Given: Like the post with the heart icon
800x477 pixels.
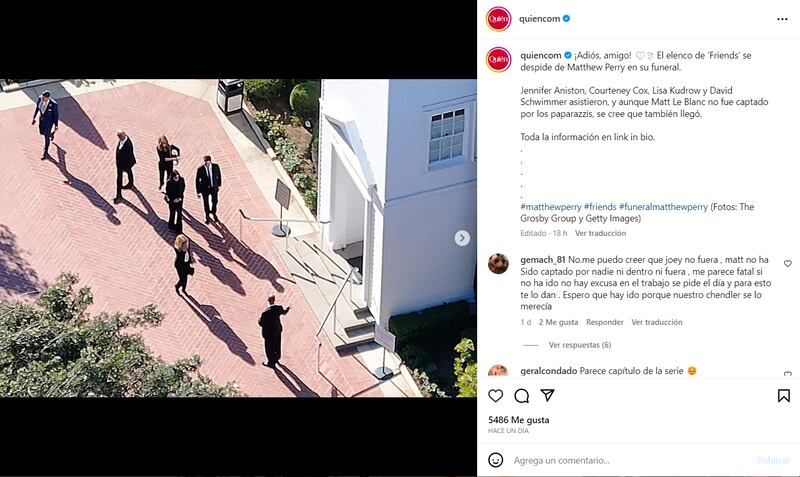Looking at the screenshot, I should [x=495, y=395].
